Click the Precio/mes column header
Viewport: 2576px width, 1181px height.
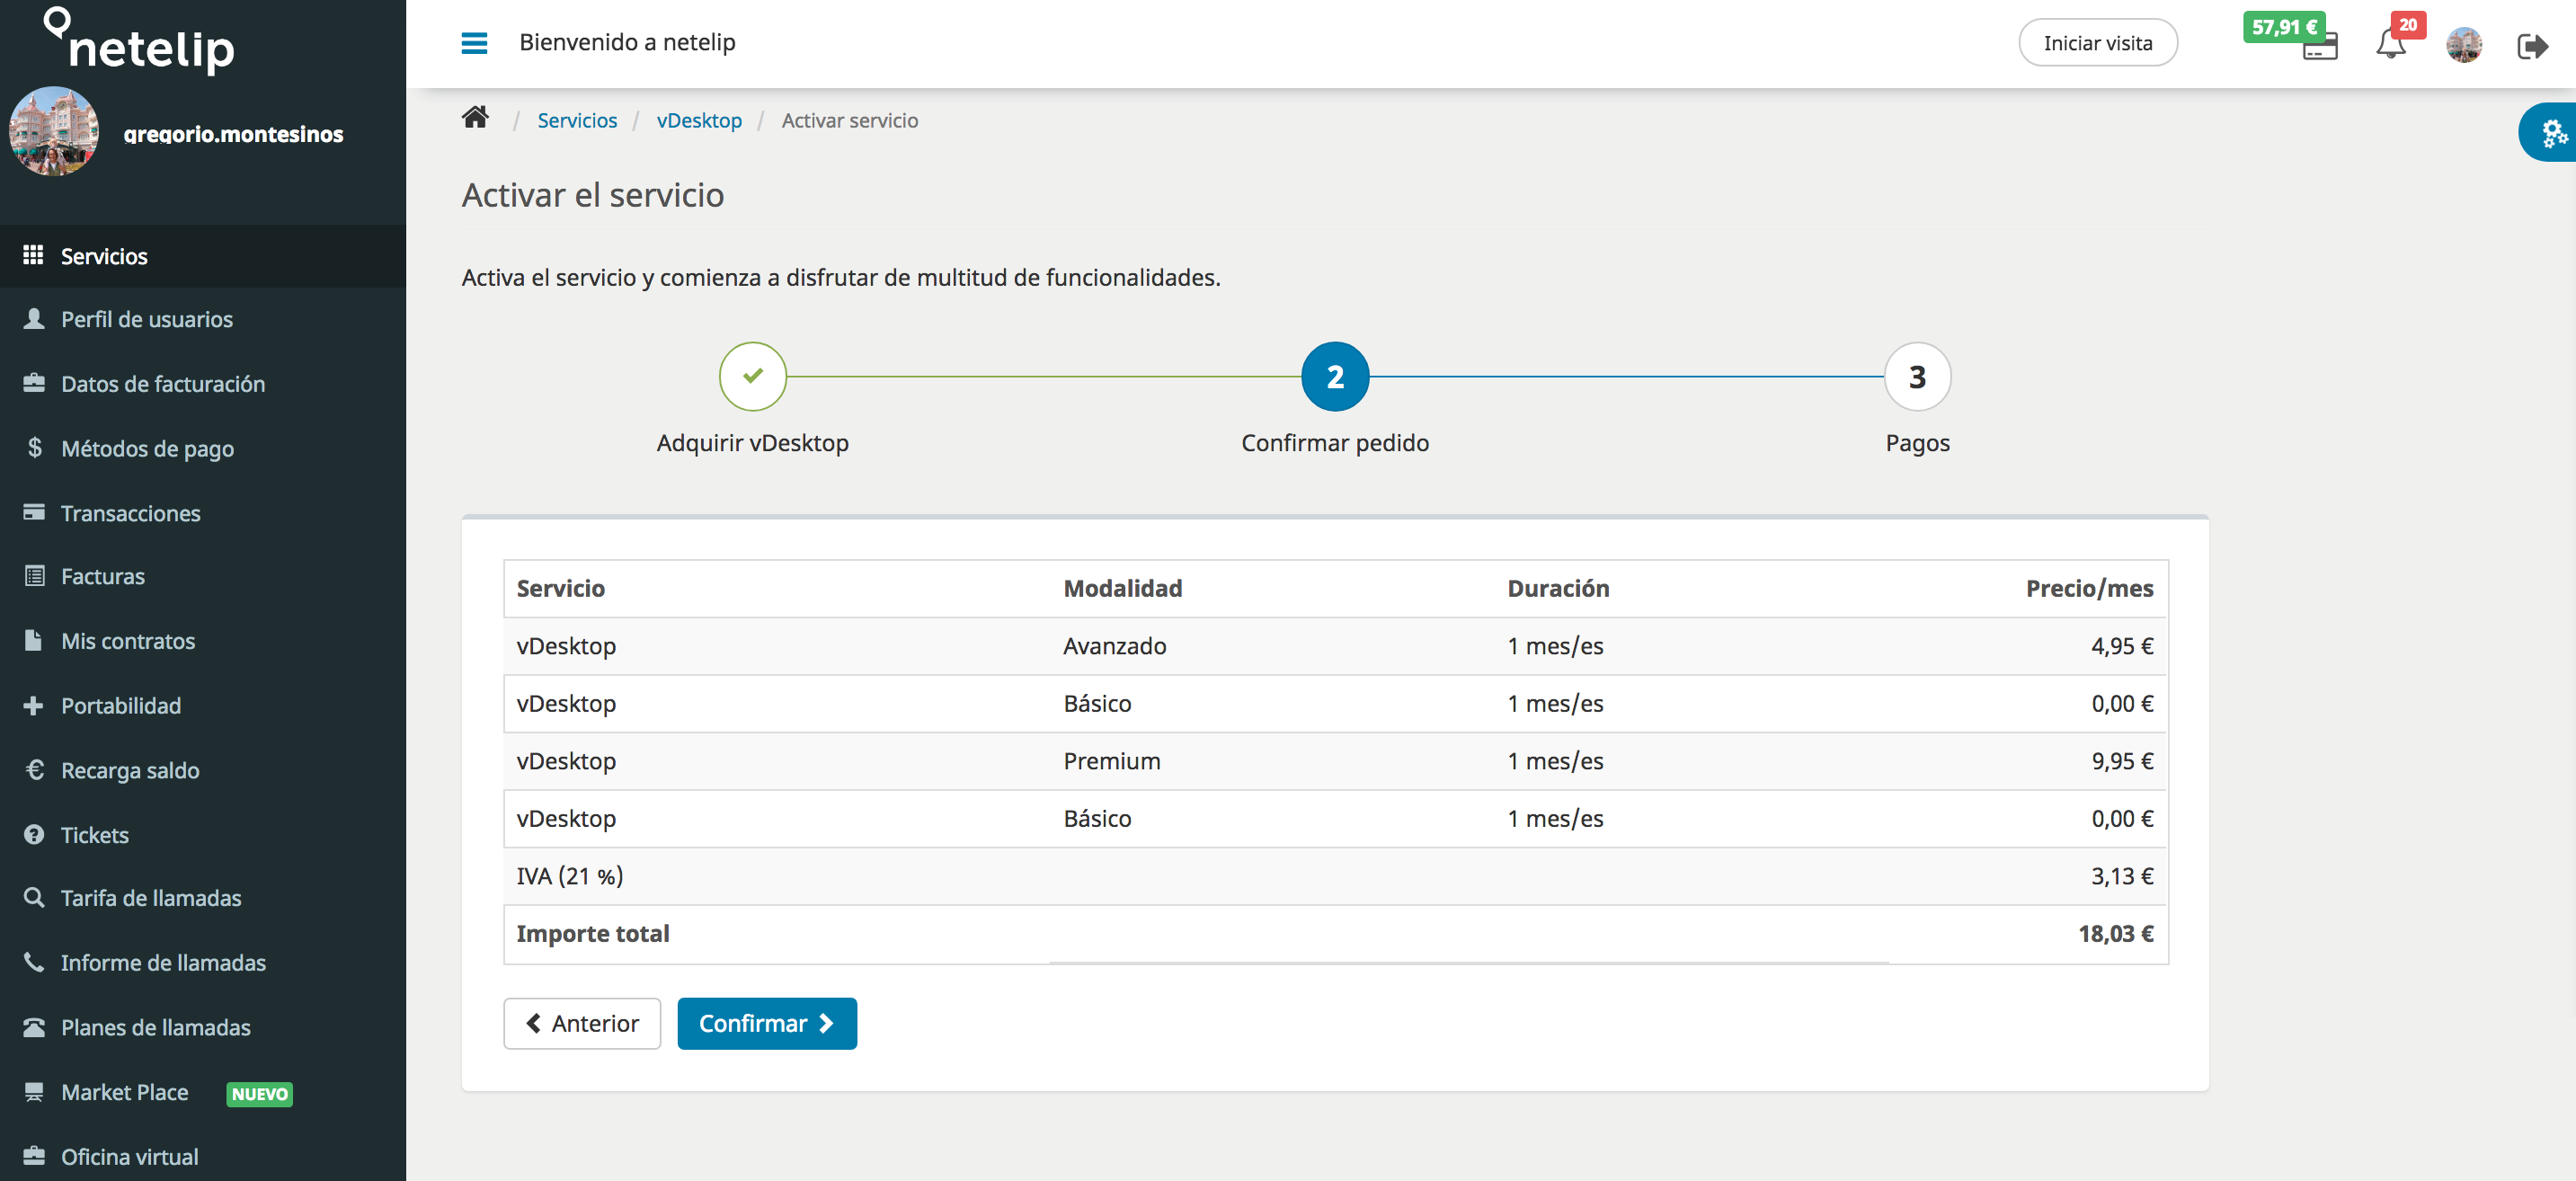coord(2089,588)
